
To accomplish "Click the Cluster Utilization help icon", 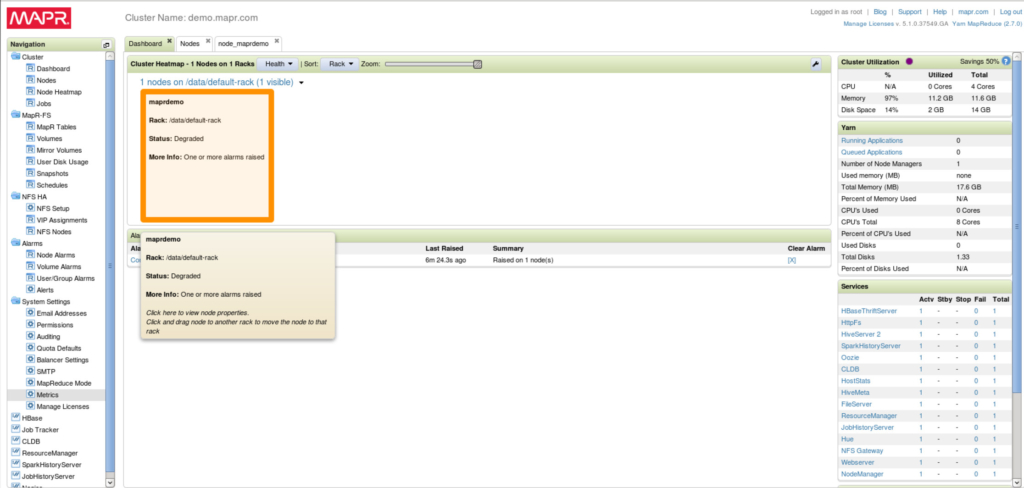I will tap(1006, 61).
